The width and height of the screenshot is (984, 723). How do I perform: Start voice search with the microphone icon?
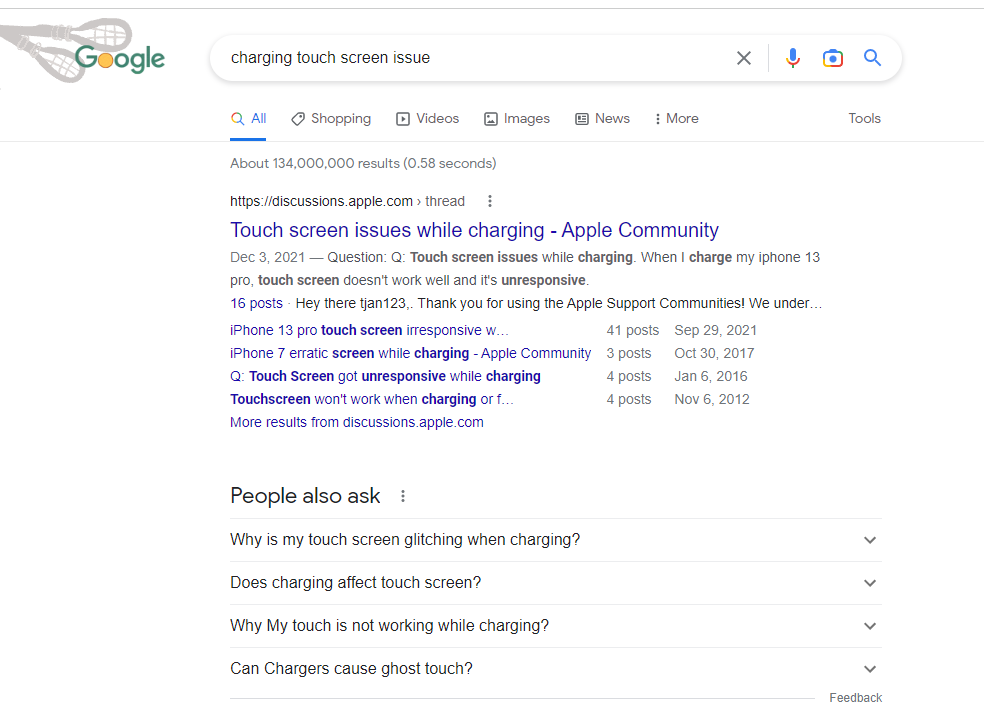tap(793, 58)
